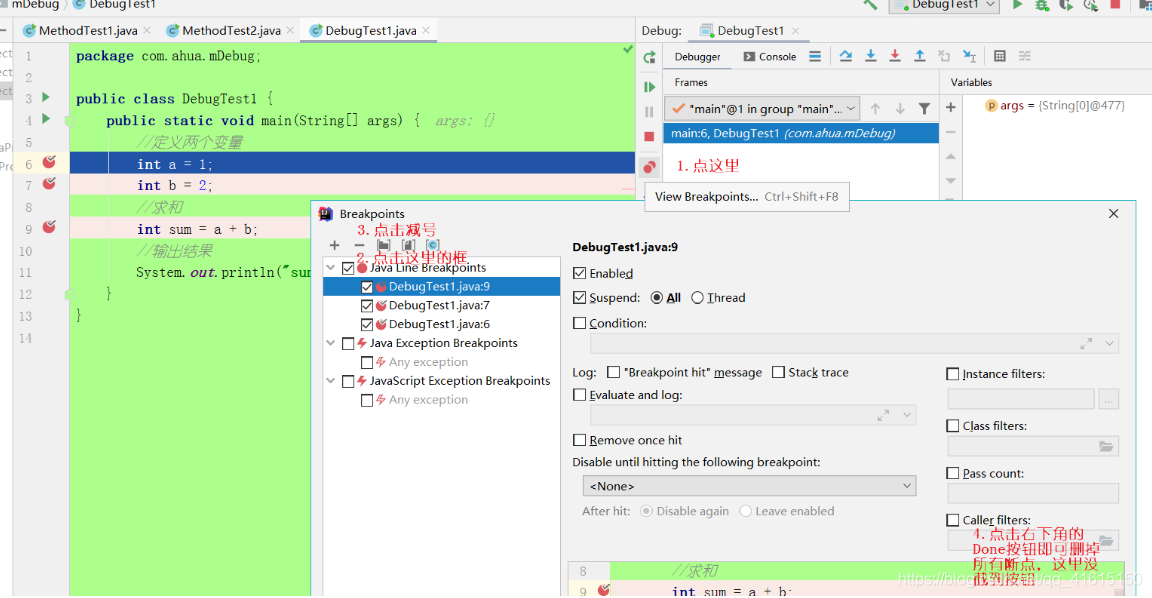Click Step Into debugger icon
The image size is (1152, 598).
(x=871, y=56)
